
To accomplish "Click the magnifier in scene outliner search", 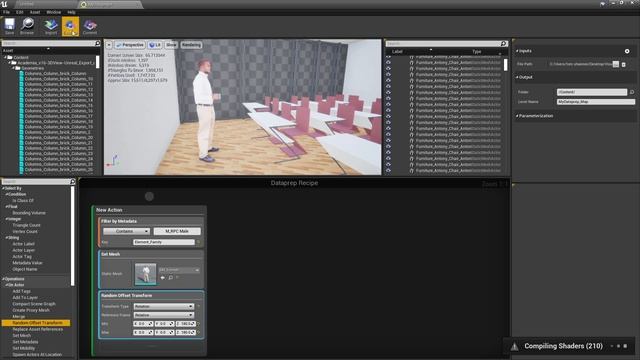I will coord(503,43).
